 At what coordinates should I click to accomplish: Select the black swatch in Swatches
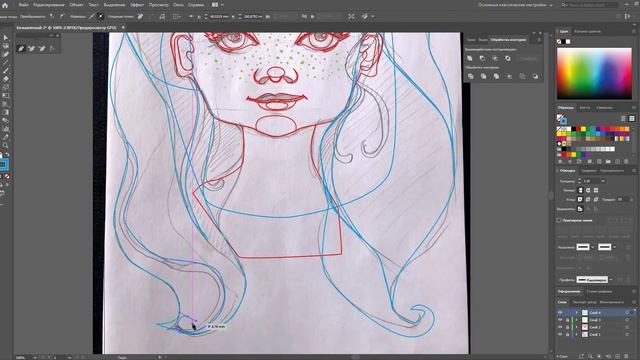[574, 129]
